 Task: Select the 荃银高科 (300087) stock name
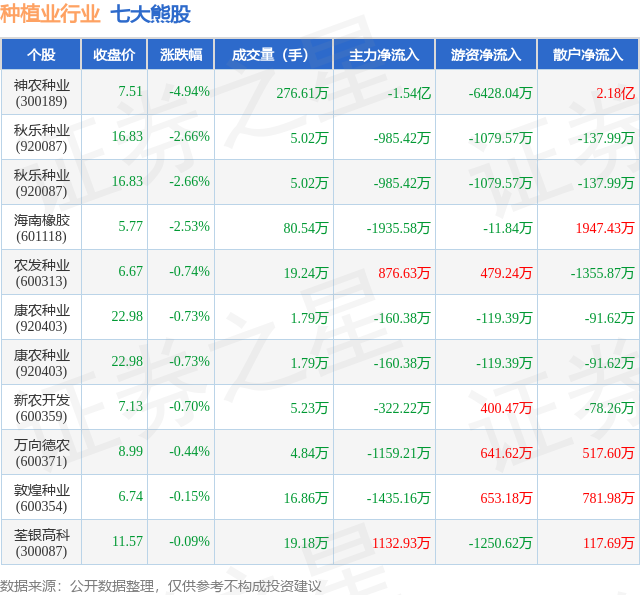click(41, 543)
